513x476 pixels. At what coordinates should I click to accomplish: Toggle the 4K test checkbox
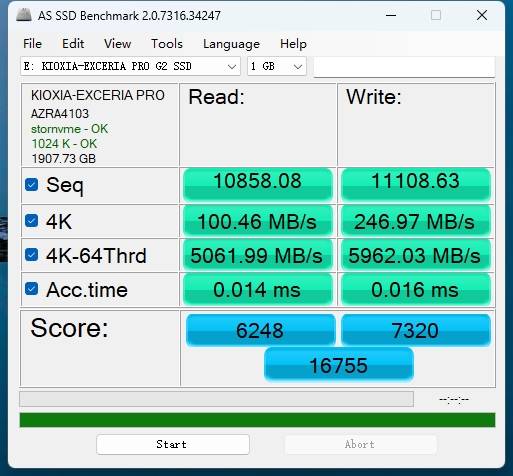[x=32, y=221]
